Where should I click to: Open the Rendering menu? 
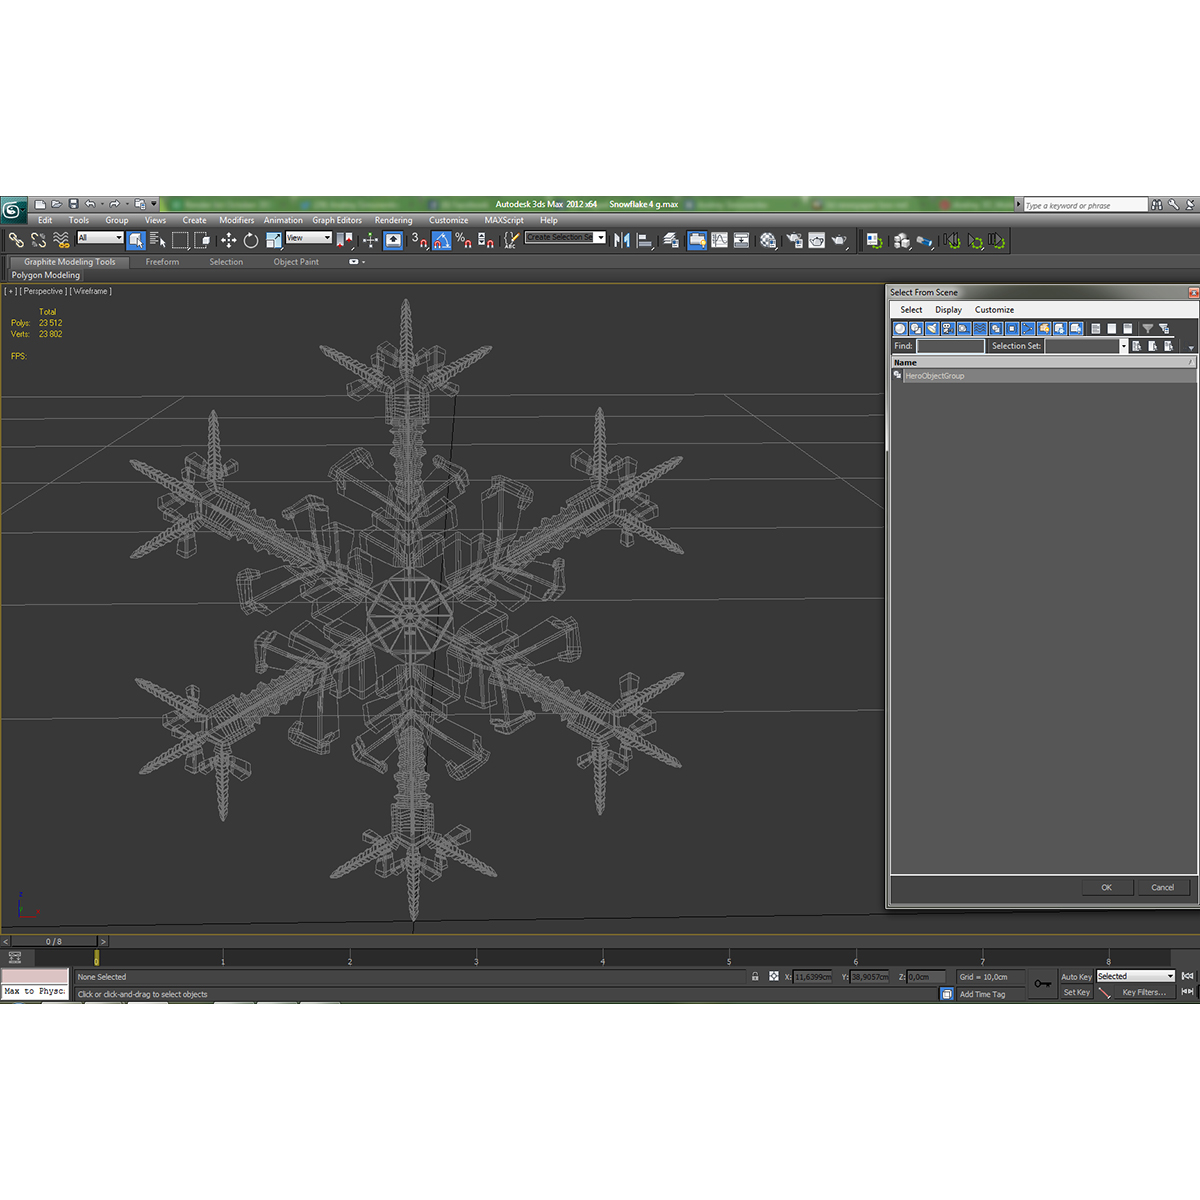tap(394, 220)
